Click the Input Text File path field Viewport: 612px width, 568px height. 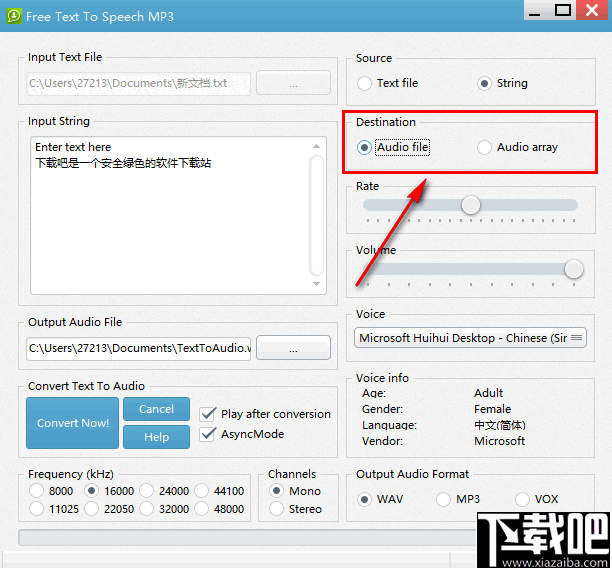click(x=138, y=83)
